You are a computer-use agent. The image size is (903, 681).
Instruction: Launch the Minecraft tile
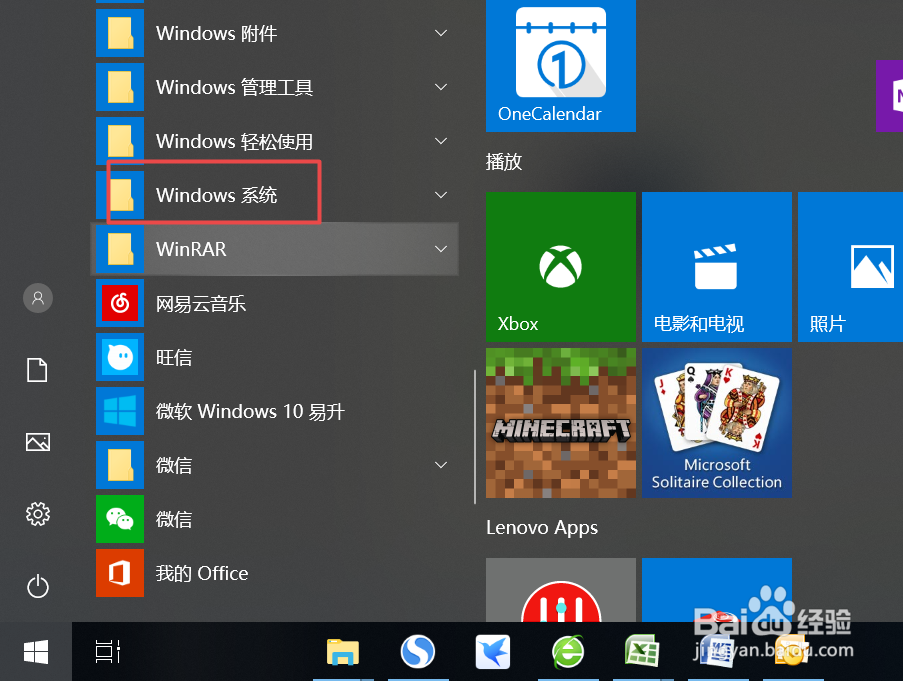click(x=561, y=423)
